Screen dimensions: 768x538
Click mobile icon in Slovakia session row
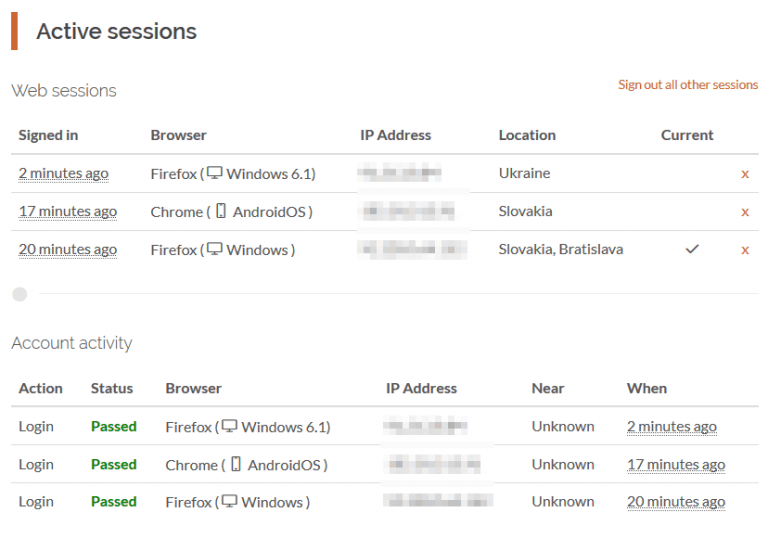[x=221, y=211]
